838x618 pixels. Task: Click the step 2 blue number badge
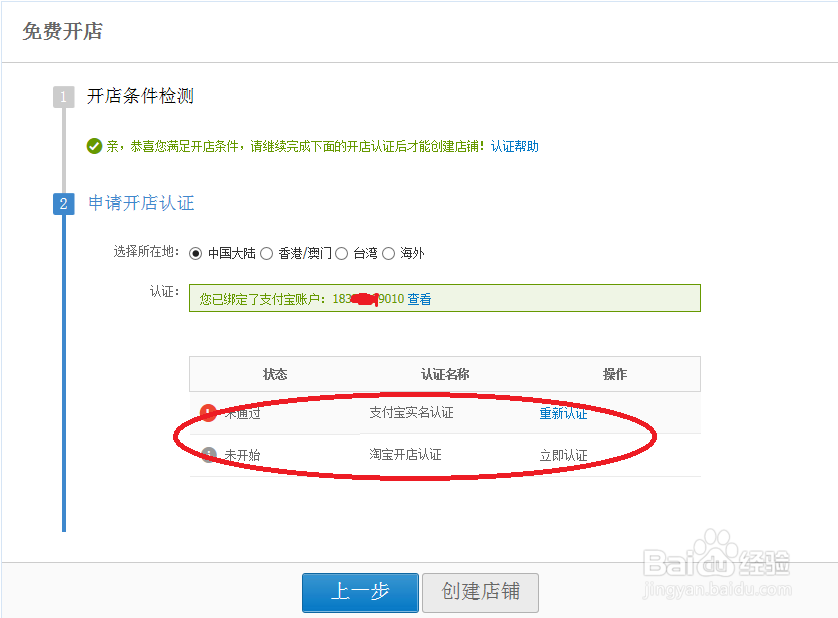[x=63, y=204]
